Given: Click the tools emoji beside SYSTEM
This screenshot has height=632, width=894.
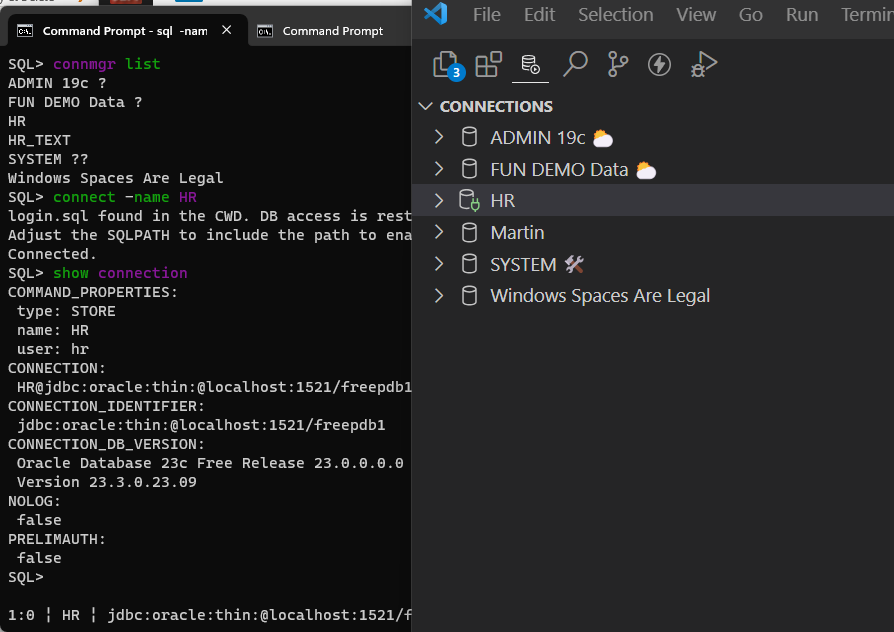Looking at the screenshot, I should (x=574, y=264).
